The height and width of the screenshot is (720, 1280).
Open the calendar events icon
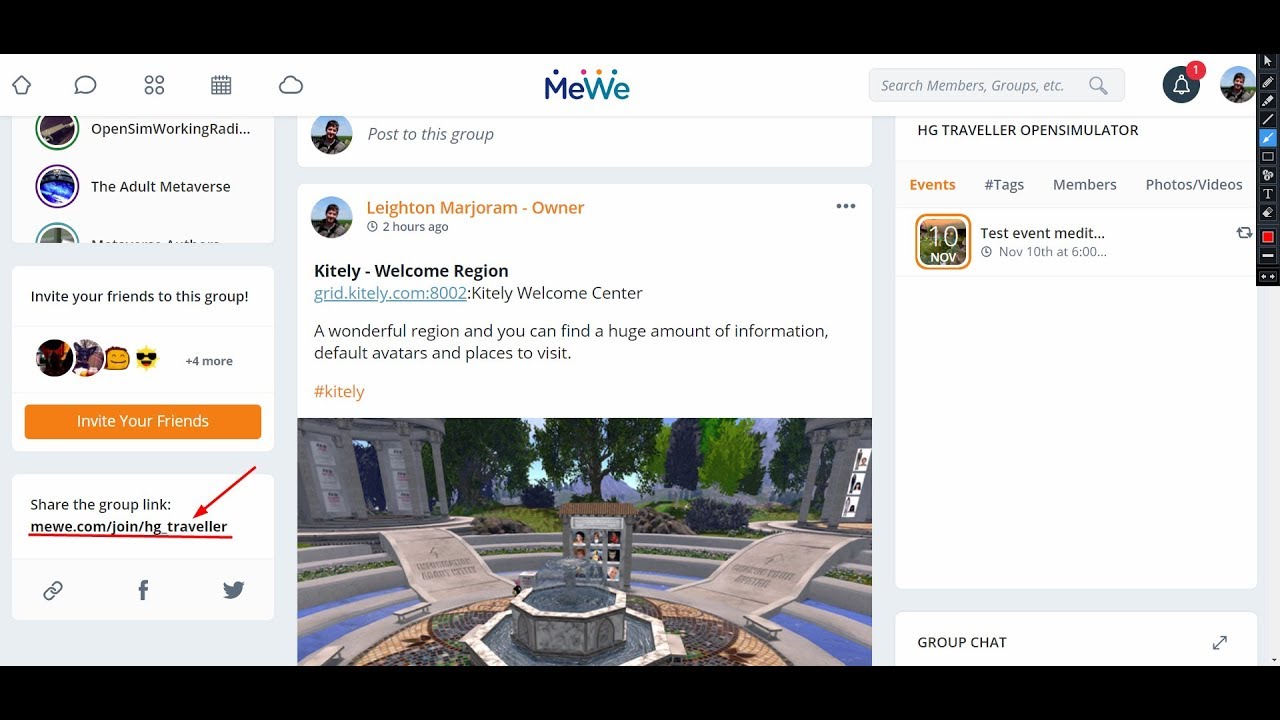(221, 85)
